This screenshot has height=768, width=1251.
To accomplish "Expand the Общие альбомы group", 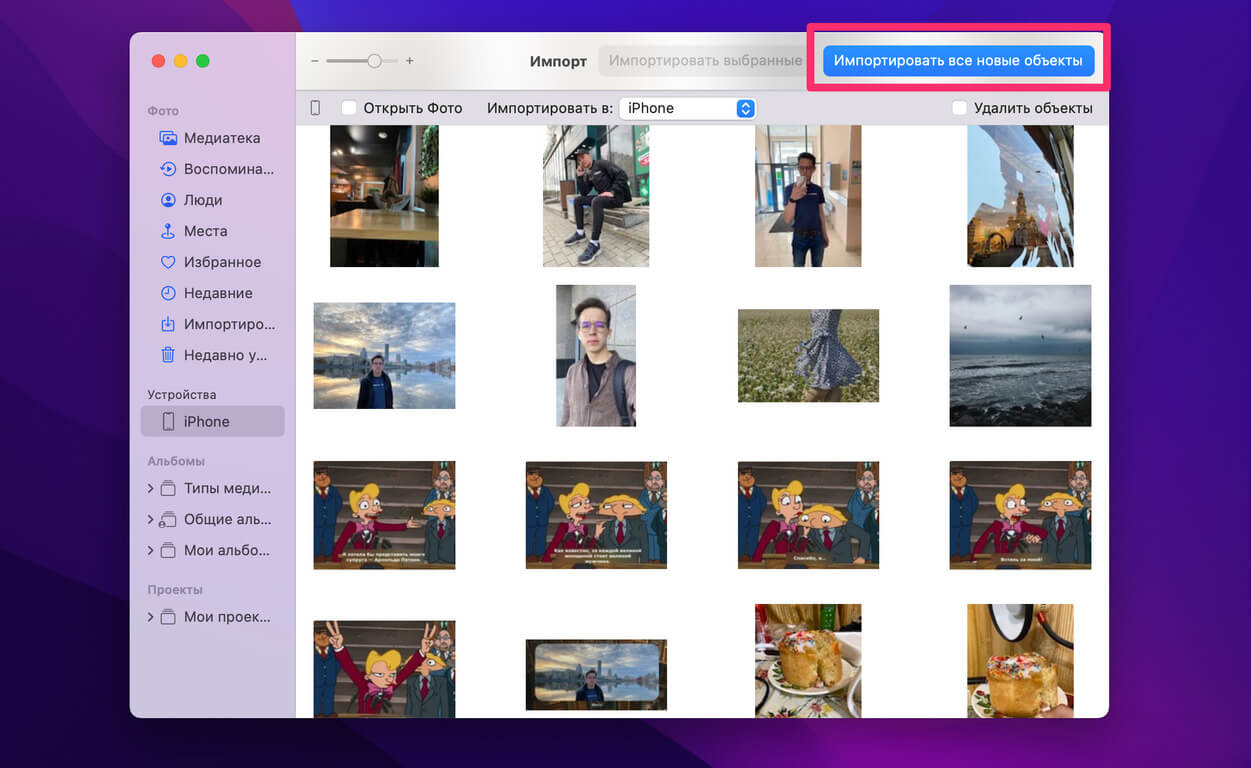I will tap(151, 520).
